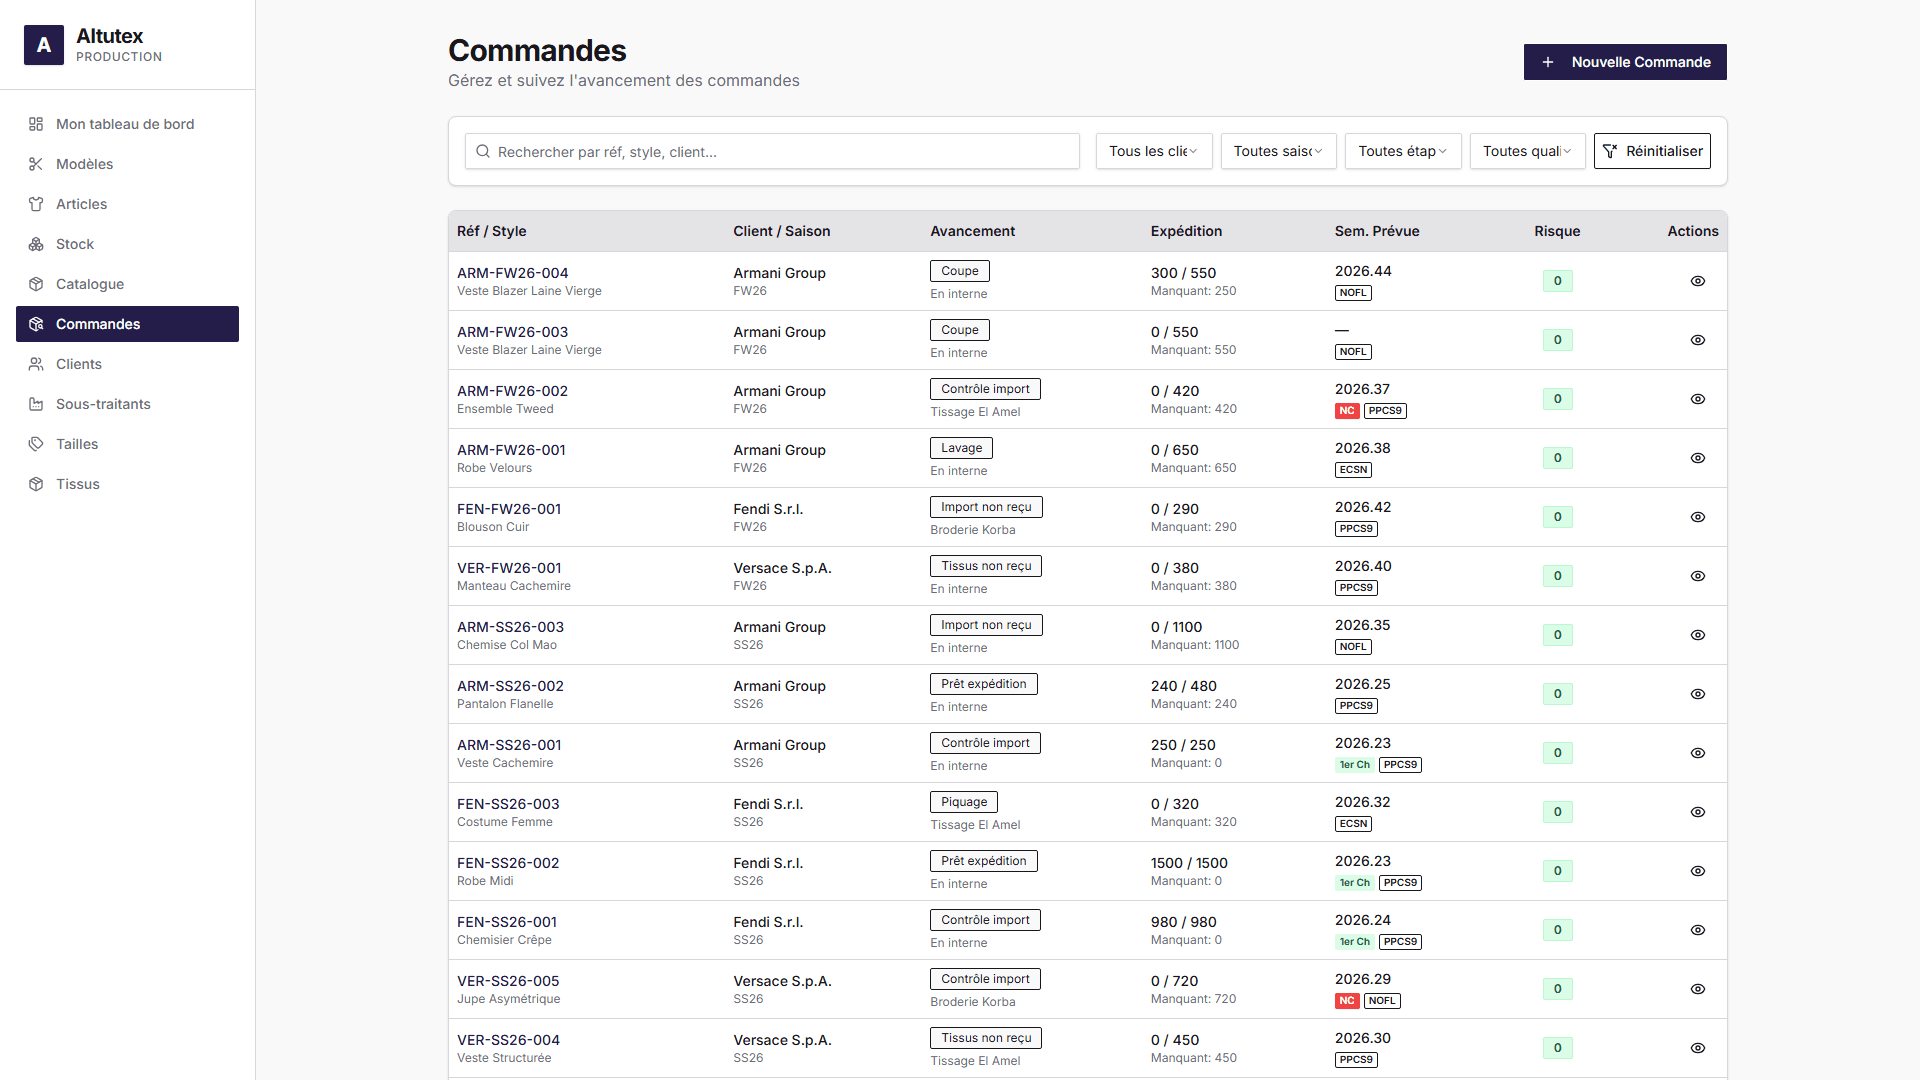View order FEN-SS26-002 eye icon
The width and height of the screenshot is (1920, 1080).
pos(1698,871)
